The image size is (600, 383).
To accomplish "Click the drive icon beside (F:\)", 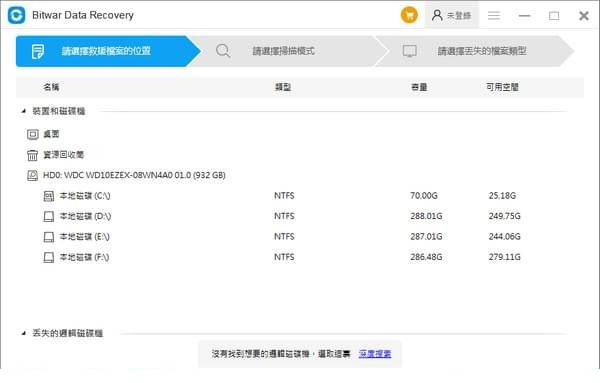I will pyautogui.click(x=49, y=258).
